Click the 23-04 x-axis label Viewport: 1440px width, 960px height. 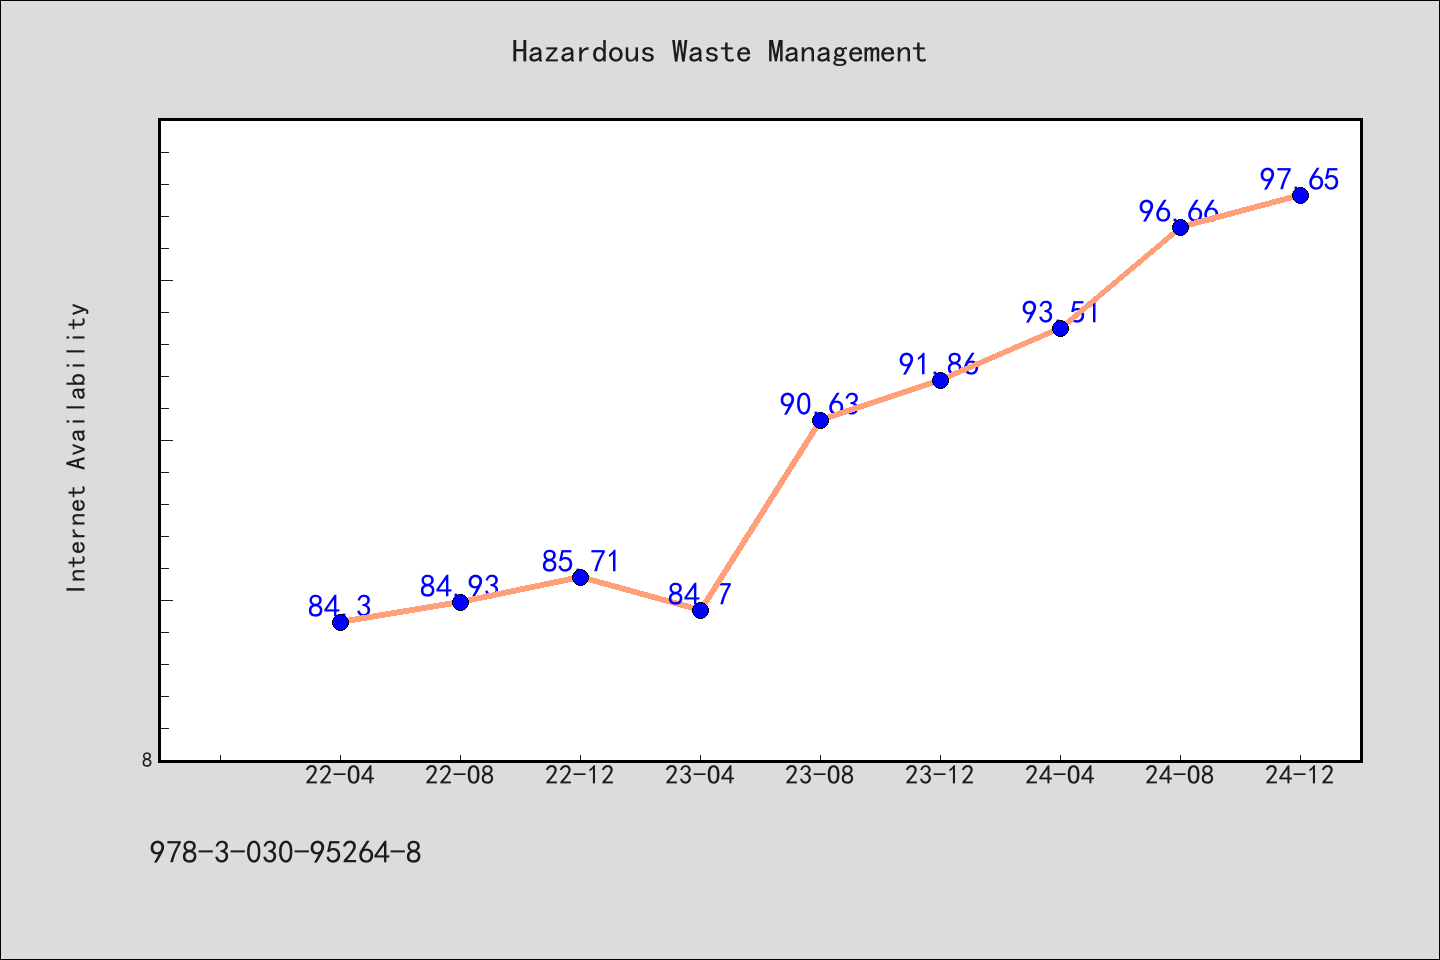[700, 776]
